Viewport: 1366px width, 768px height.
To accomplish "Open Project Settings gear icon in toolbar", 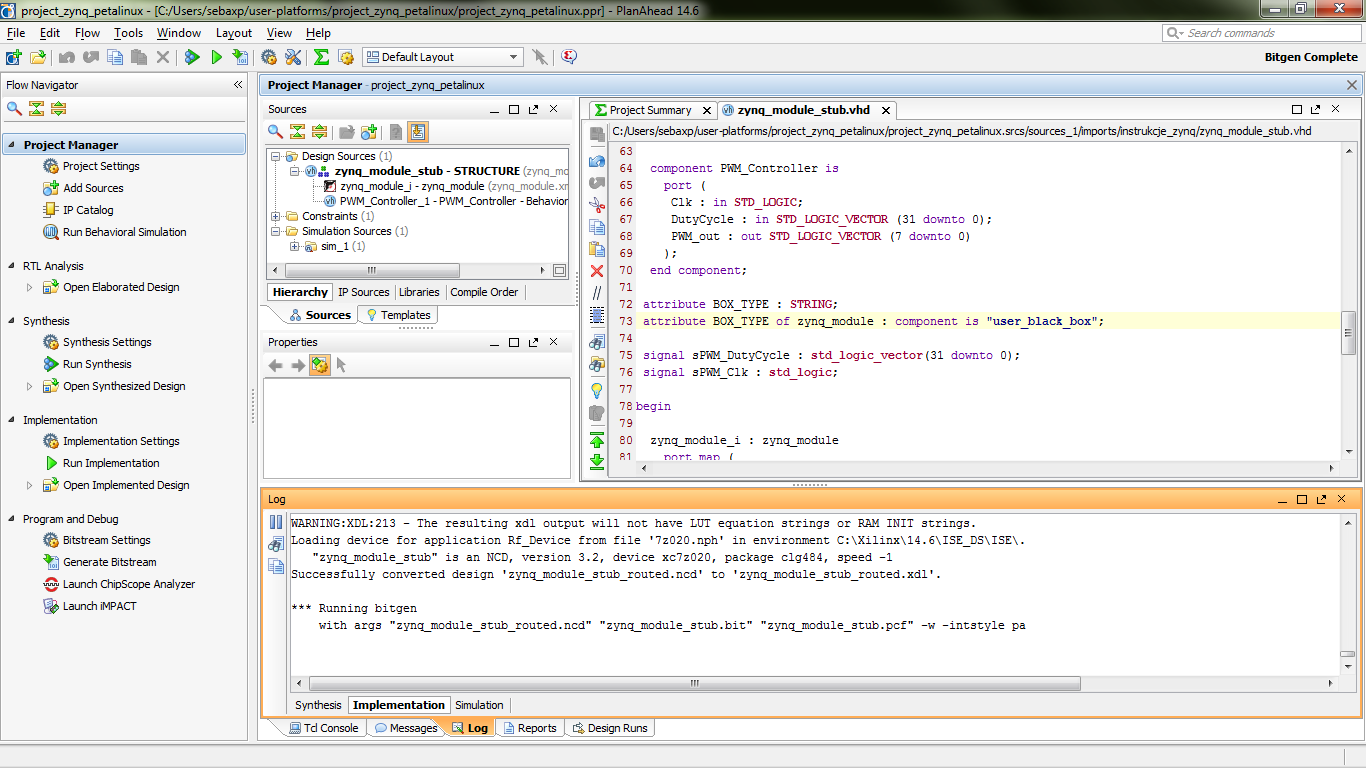I will coord(269,57).
